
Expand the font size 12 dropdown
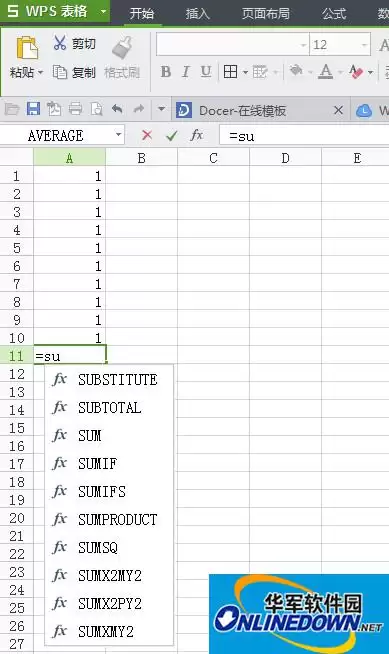pos(364,45)
